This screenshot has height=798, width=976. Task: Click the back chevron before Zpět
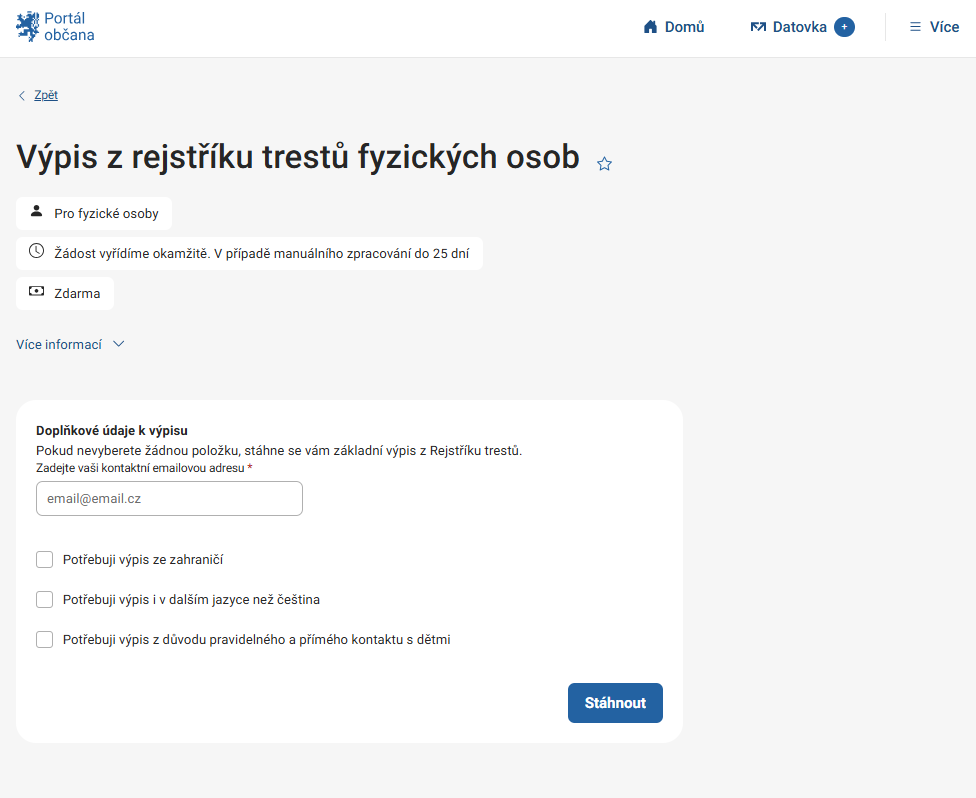[x=21, y=95]
